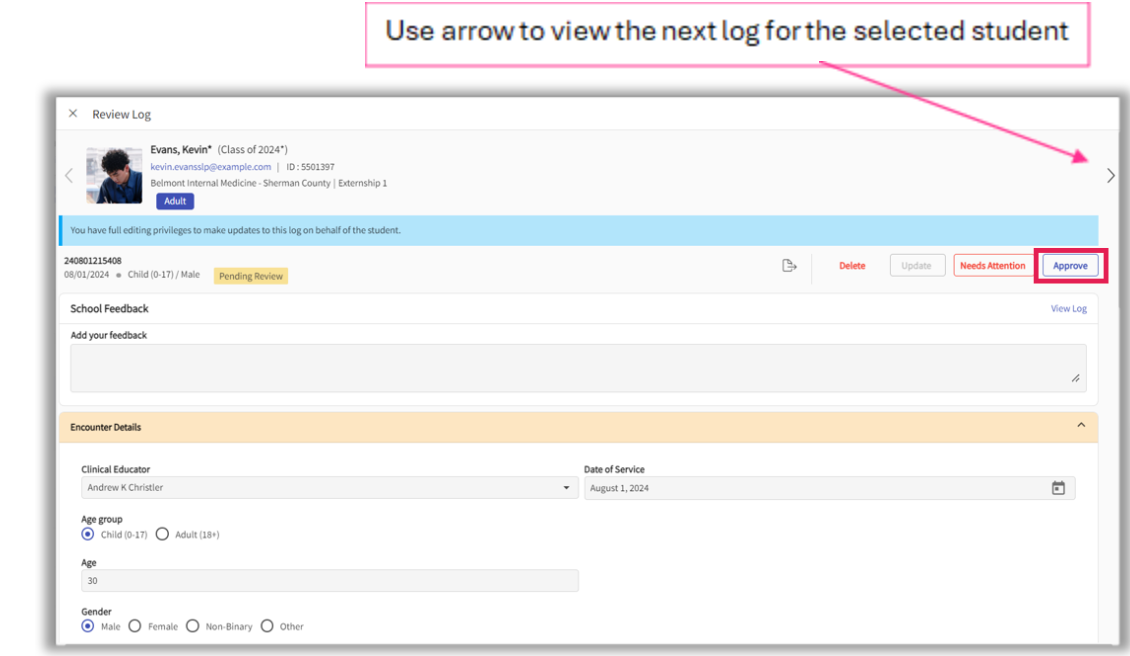Click the Add your feedback text area
Viewport: 1130px width, 656px height.
pos(577,368)
